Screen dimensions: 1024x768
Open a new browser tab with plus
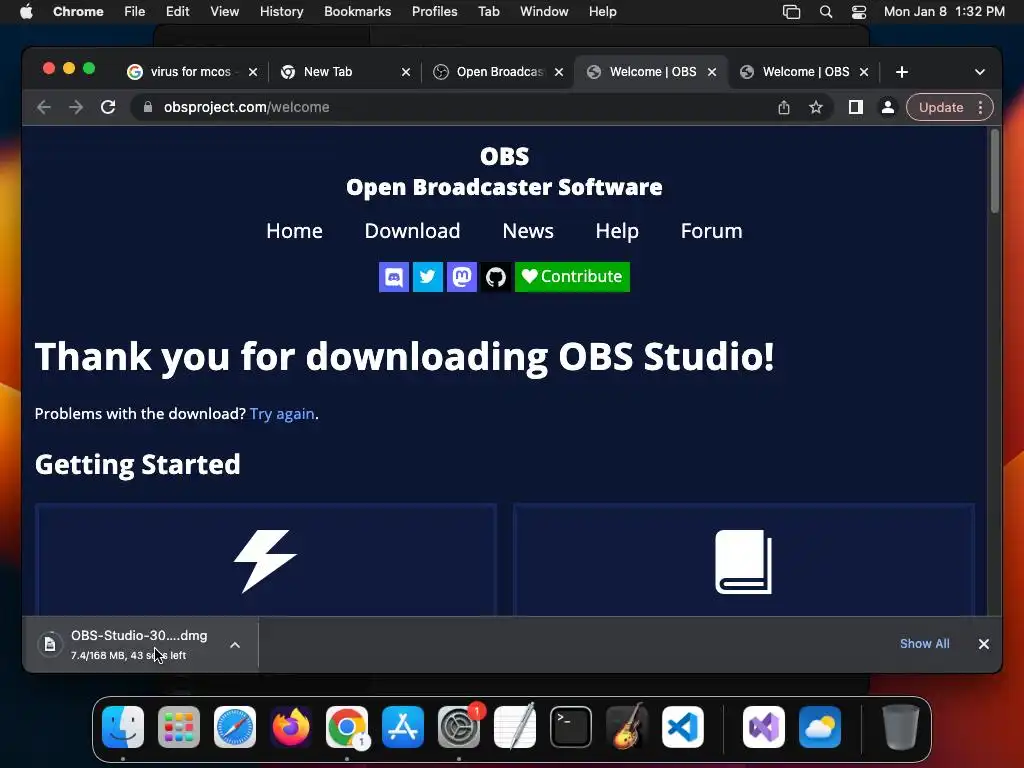(902, 72)
